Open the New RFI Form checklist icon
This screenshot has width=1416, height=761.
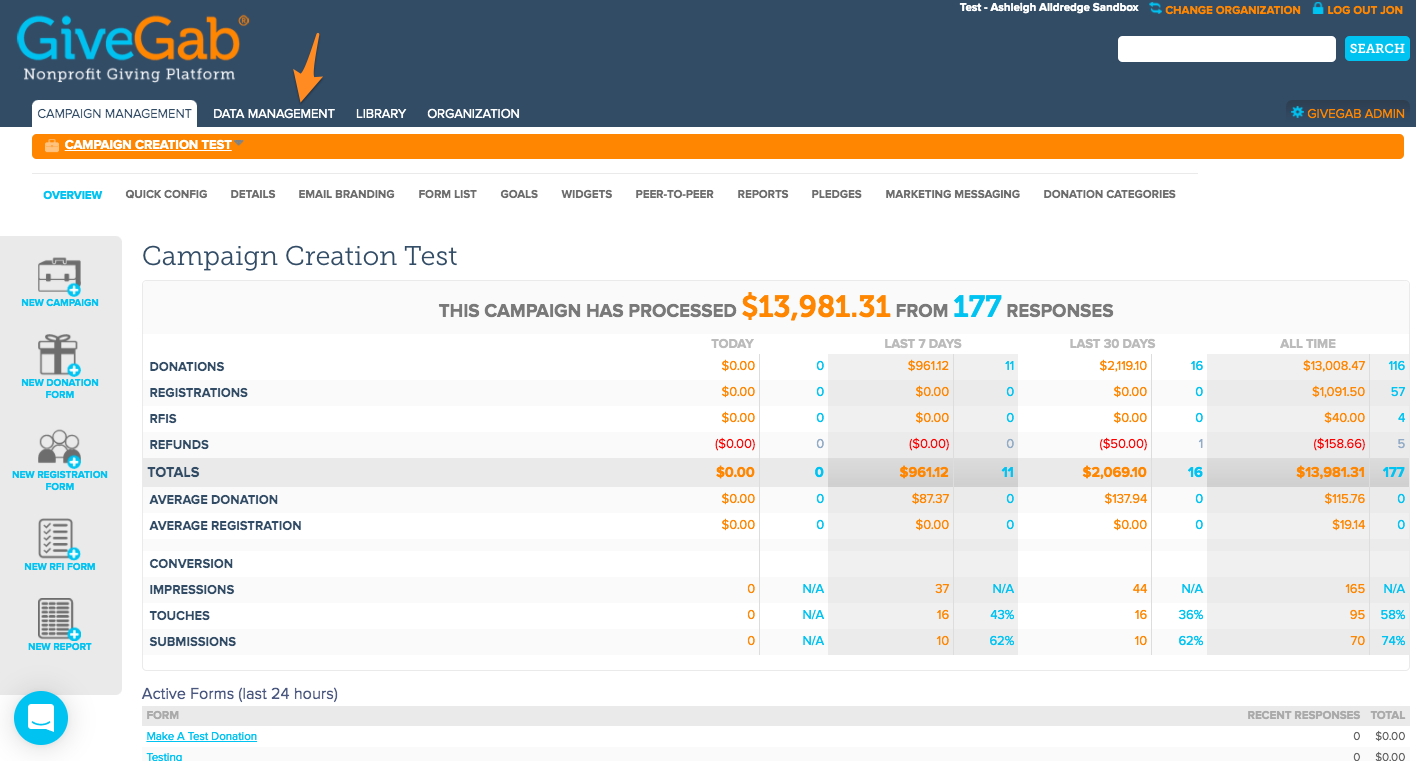[59, 539]
